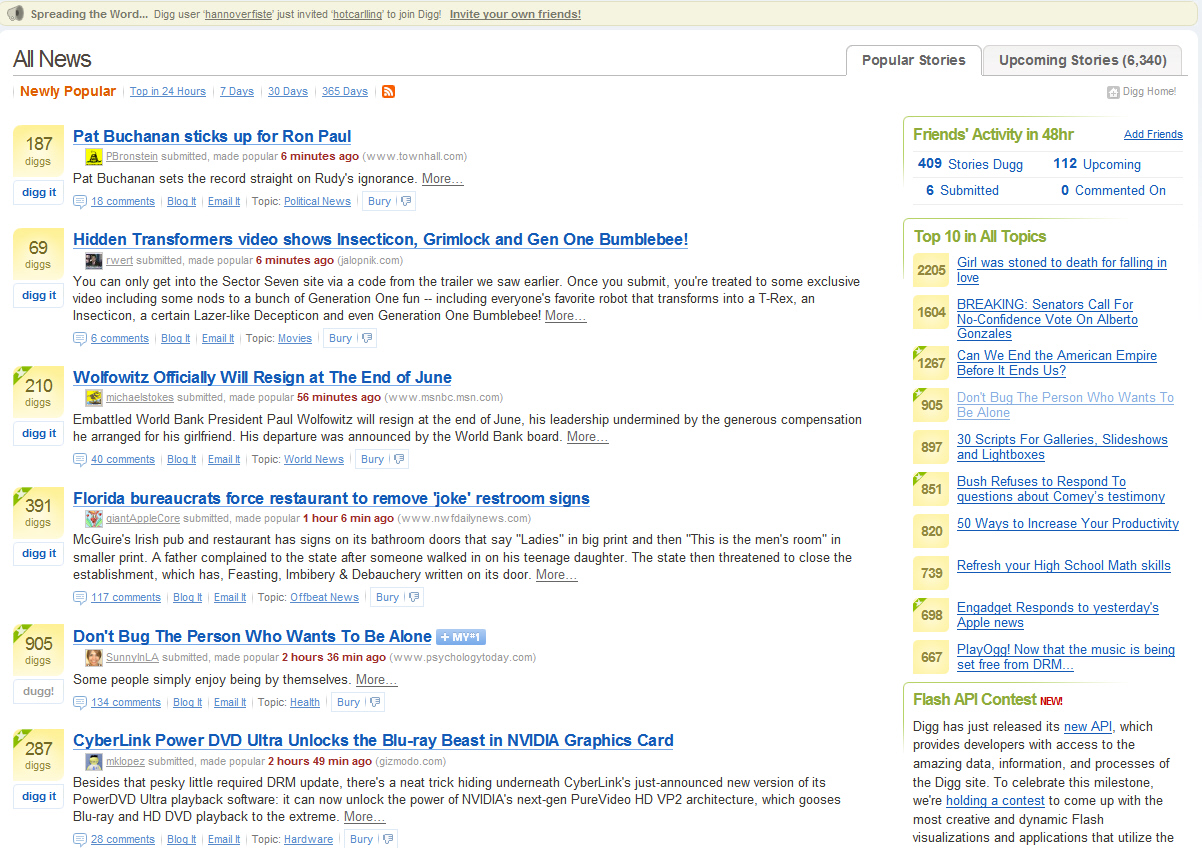Open the Wolfowitz Officially Will Resign story
The image size is (1202, 848).
[262, 377]
